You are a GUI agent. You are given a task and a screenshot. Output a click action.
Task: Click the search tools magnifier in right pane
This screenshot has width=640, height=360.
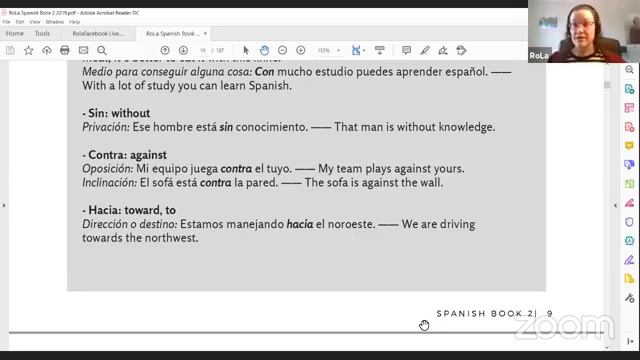[x=629, y=70]
